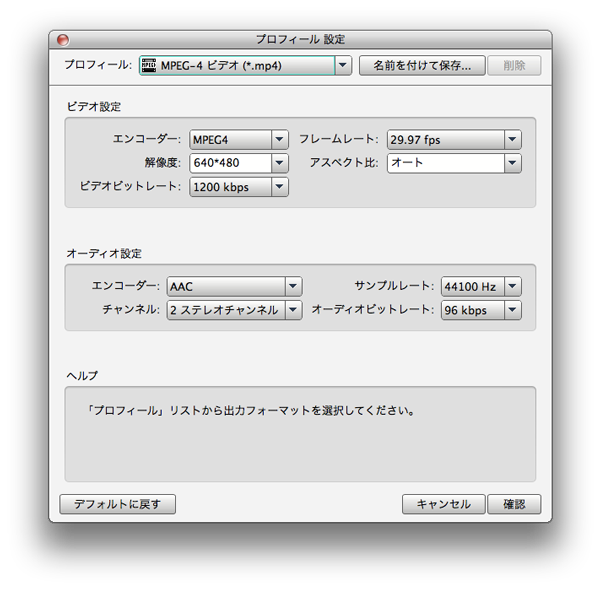Open the プロフィール format dropdown arrow
Image resolution: width=600 pixels, height=589 pixels.
coord(343,65)
